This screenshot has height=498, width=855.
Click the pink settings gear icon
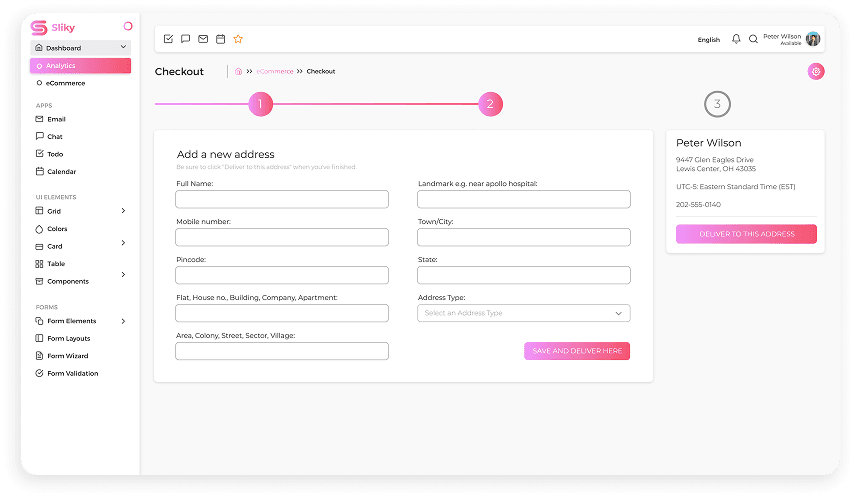[816, 71]
